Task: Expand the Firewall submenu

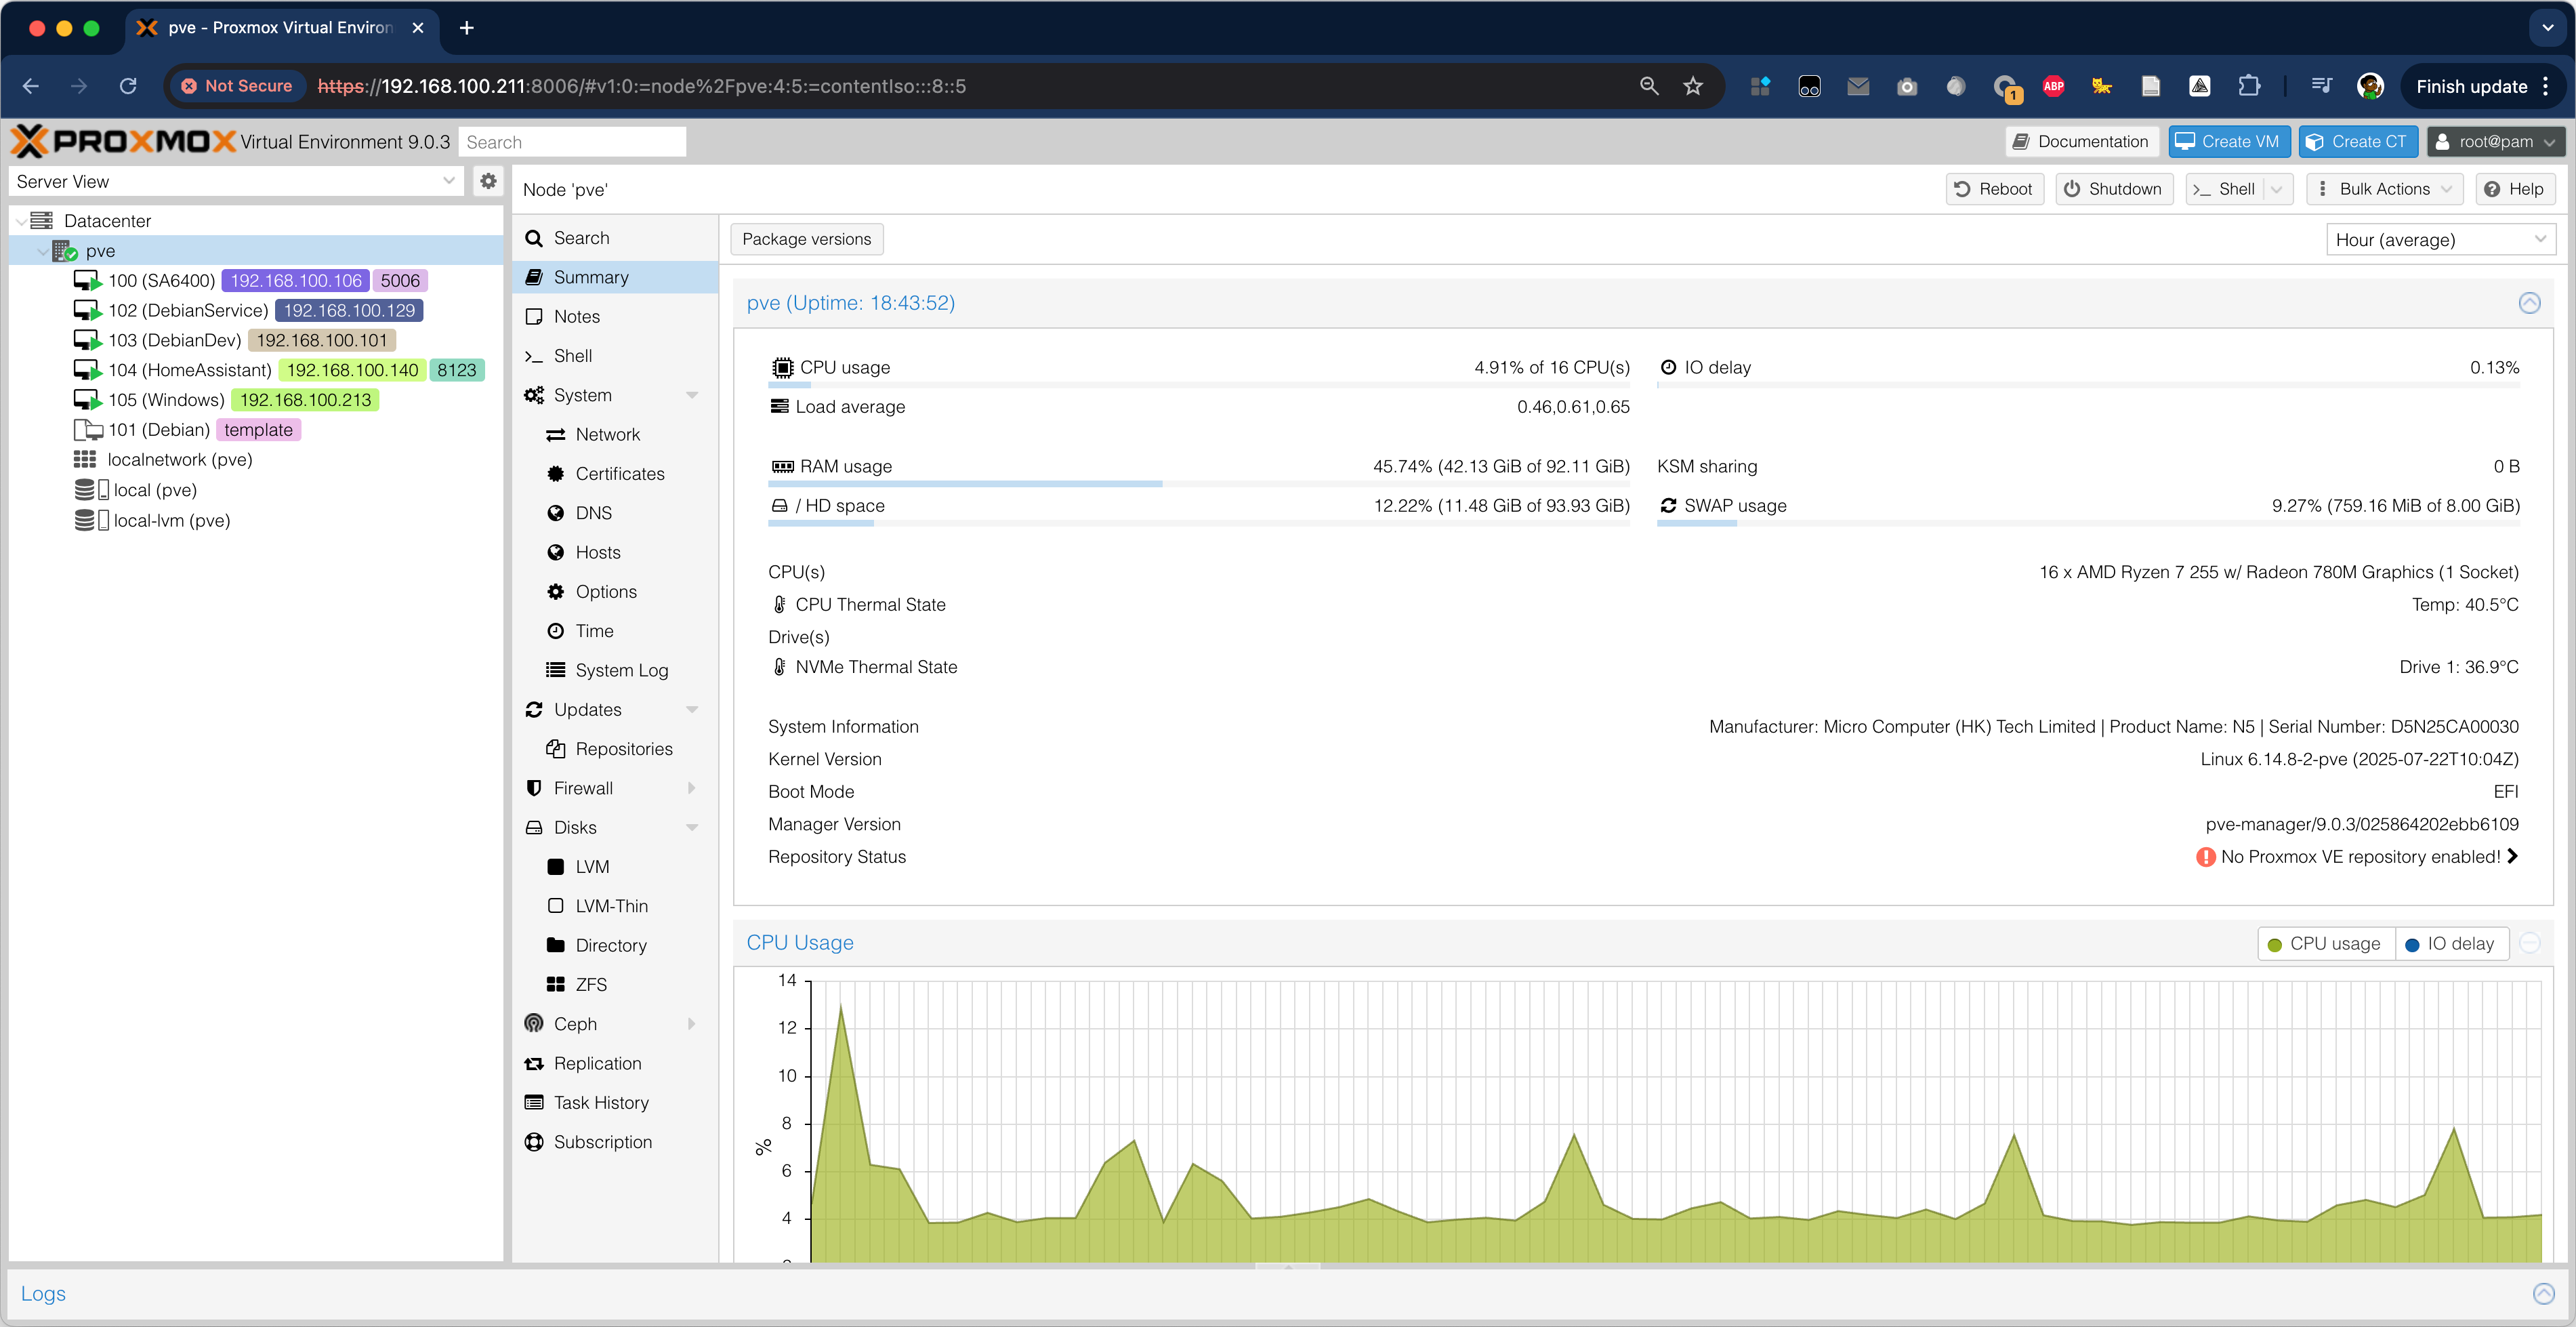Action: tap(692, 788)
